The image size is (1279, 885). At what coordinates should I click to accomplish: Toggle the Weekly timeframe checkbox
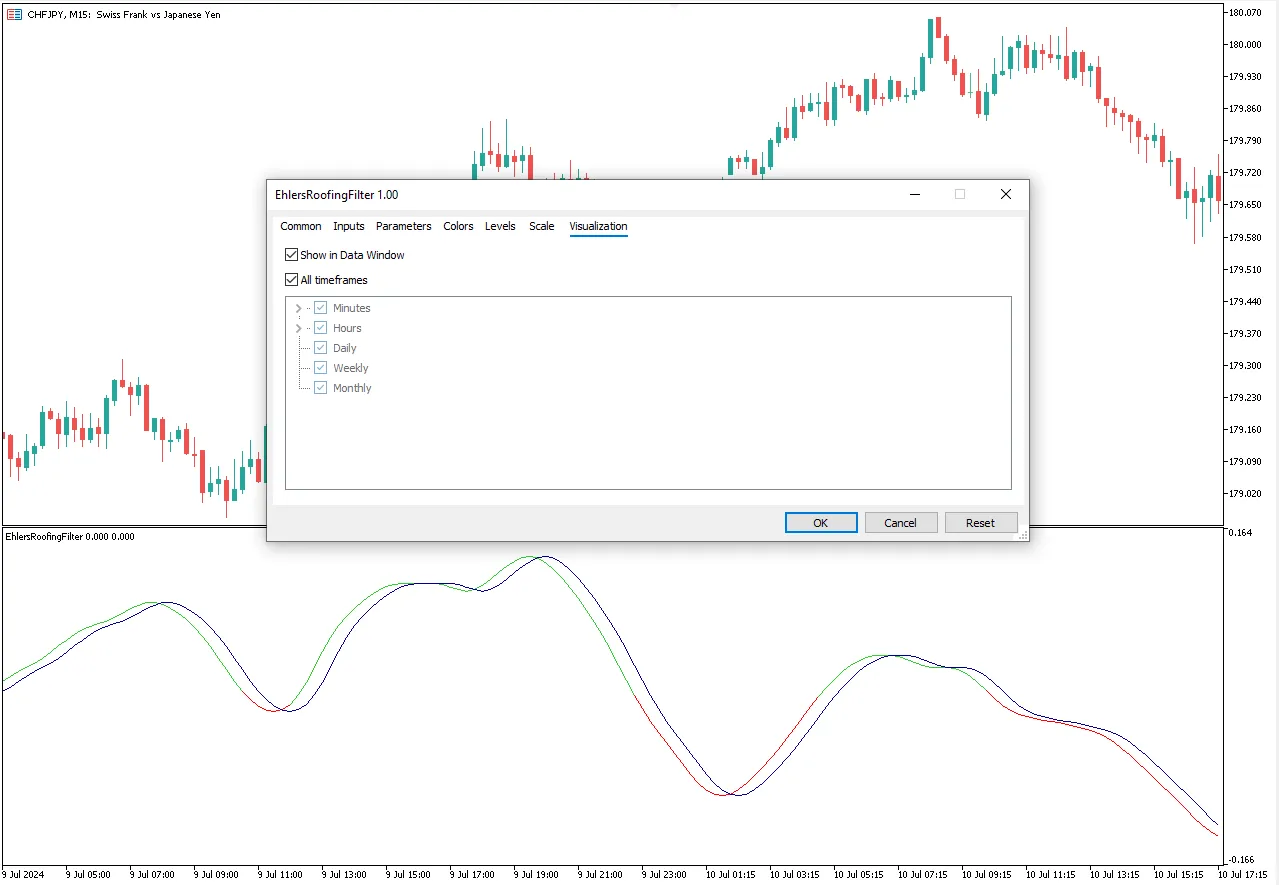(x=321, y=368)
